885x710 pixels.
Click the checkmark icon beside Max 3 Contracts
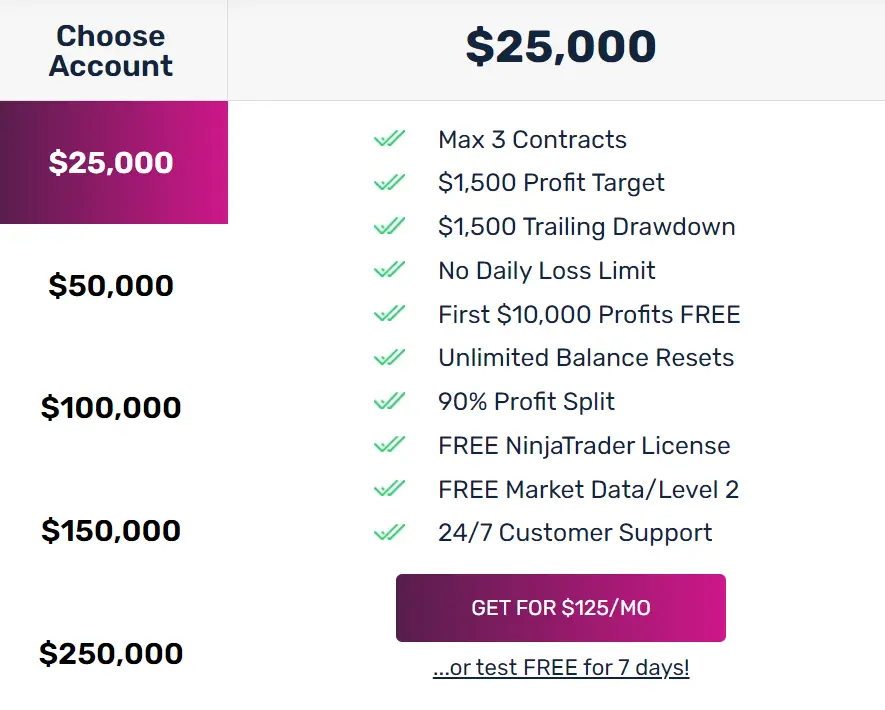pos(389,138)
